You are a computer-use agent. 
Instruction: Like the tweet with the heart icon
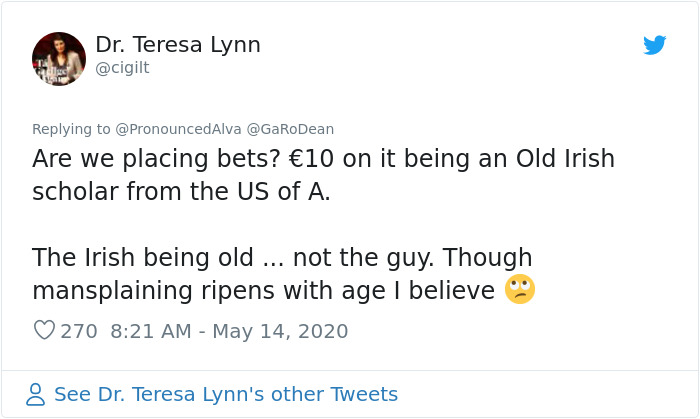click(x=44, y=331)
